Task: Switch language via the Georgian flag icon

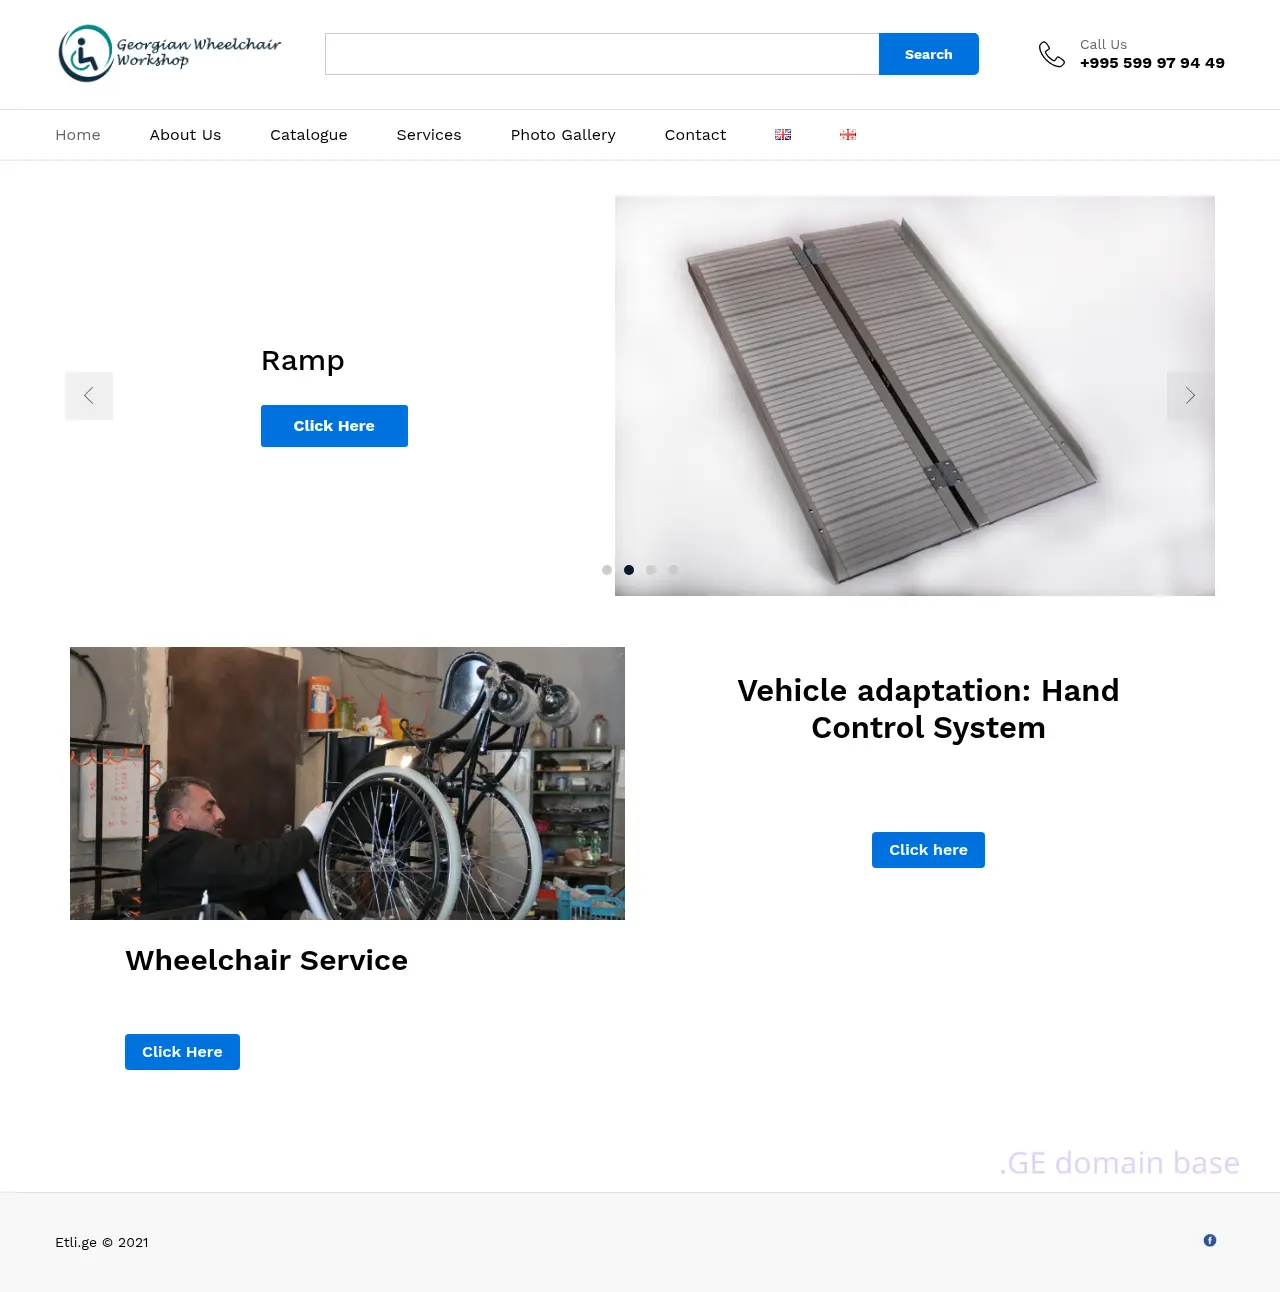Action: click(x=848, y=134)
